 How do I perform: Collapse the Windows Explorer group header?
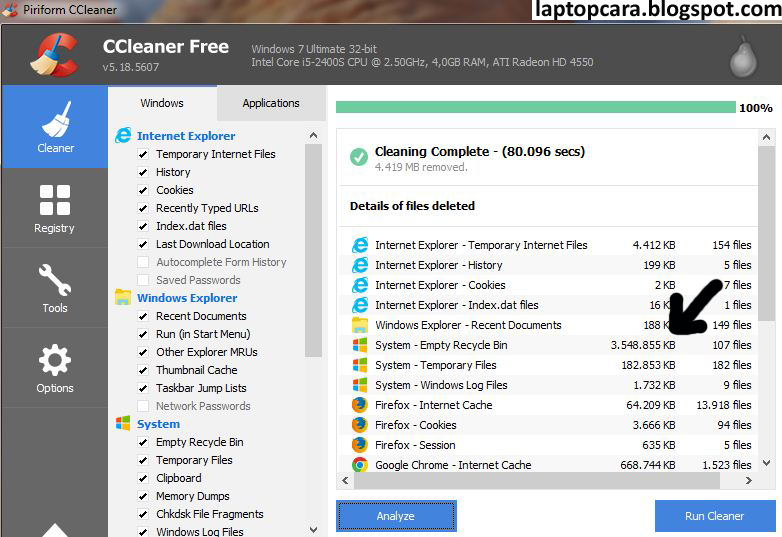187,298
